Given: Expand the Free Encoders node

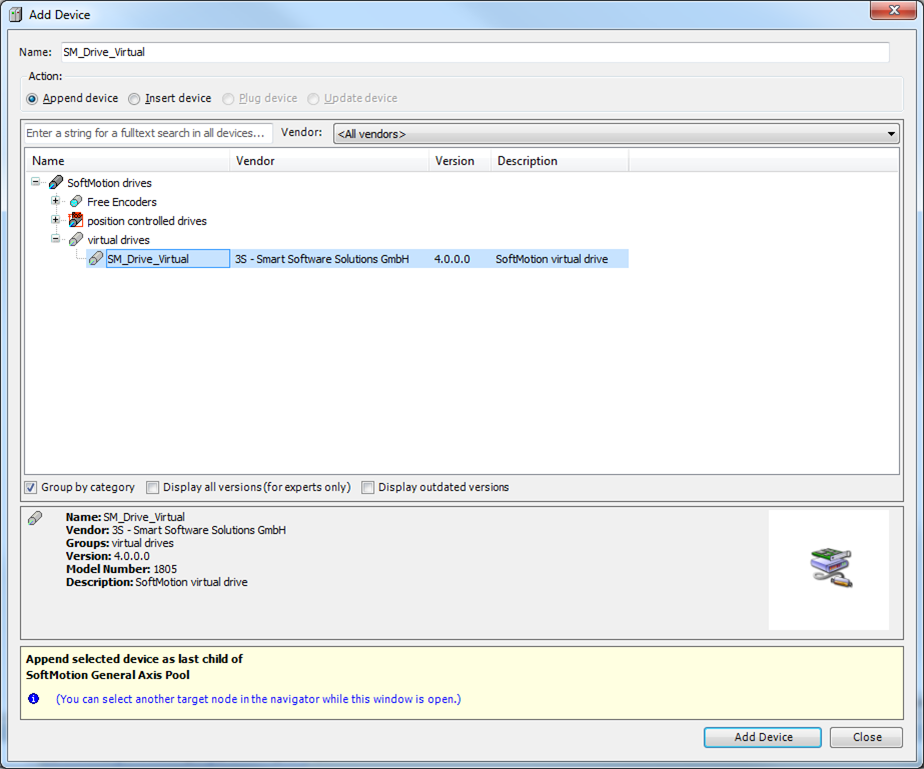Looking at the screenshot, I should 55,201.
